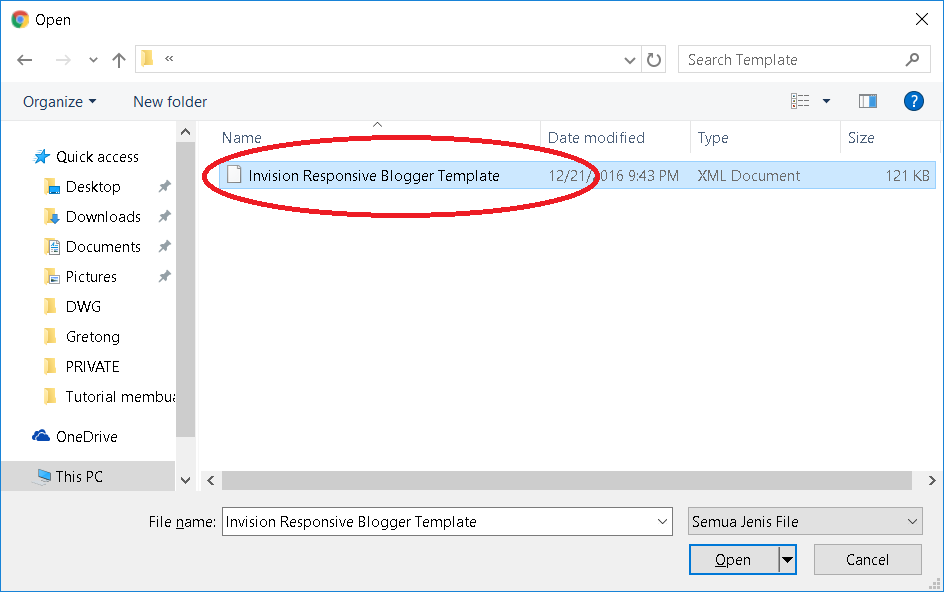Sort by Date modified column
Screen dimensions: 944x598
coord(596,138)
